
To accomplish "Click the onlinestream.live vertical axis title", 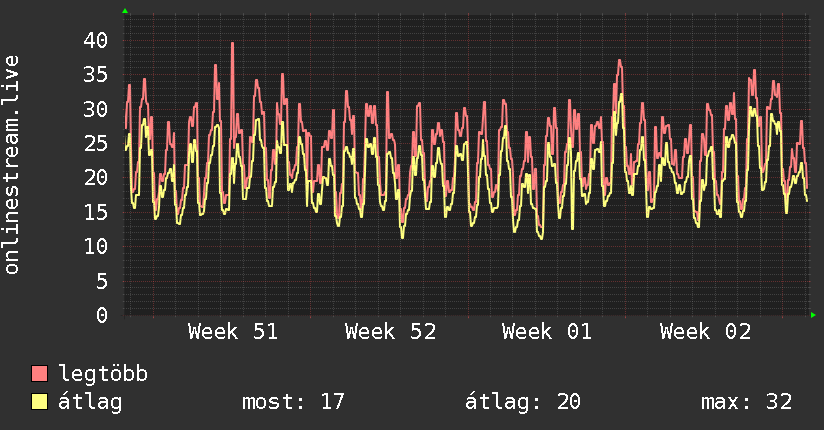I will coord(11,165).
